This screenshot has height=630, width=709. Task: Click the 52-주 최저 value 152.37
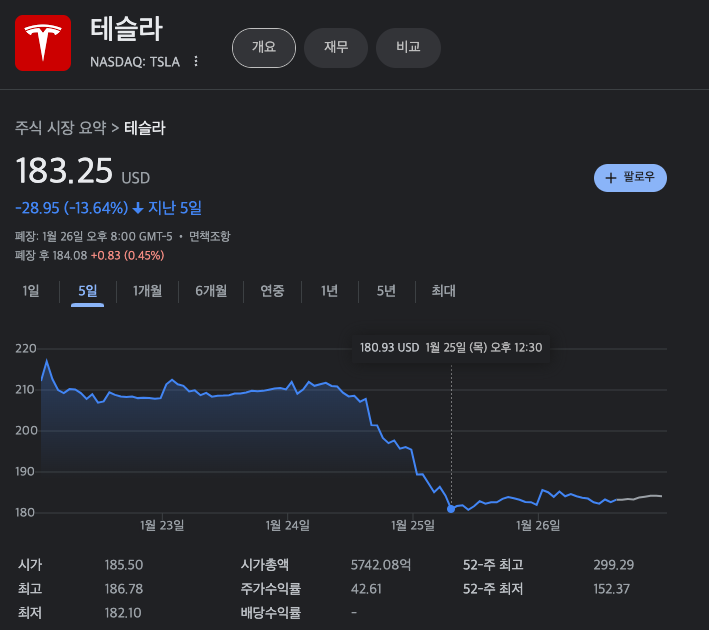611,589
